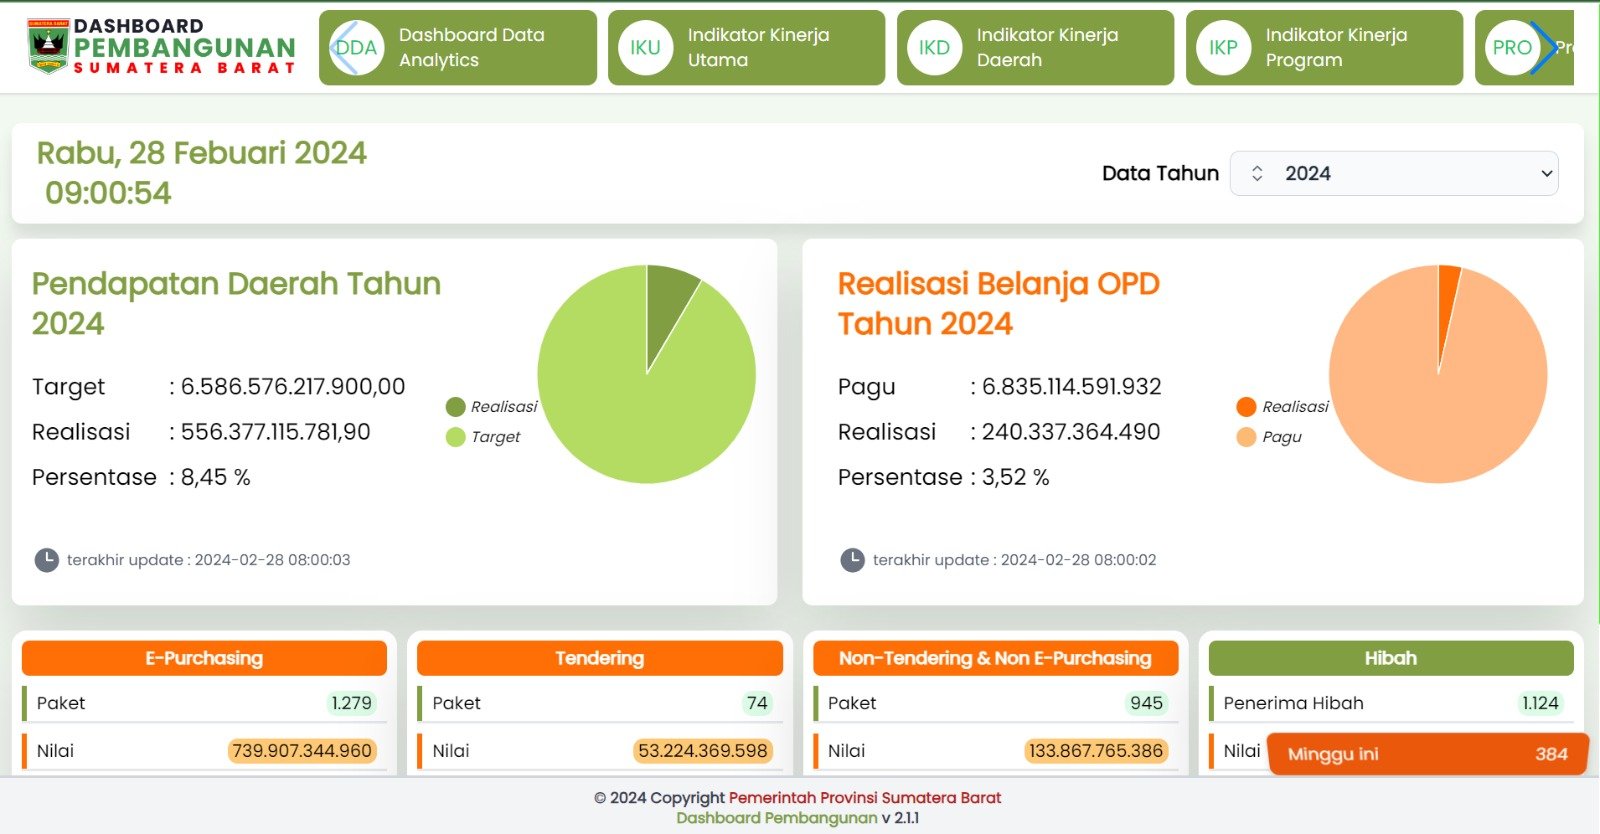Click the orange Realisasi slice in Belanja pie
Image resolution: width=1600 pixels, height=834 pixels.
(1447, 300)
